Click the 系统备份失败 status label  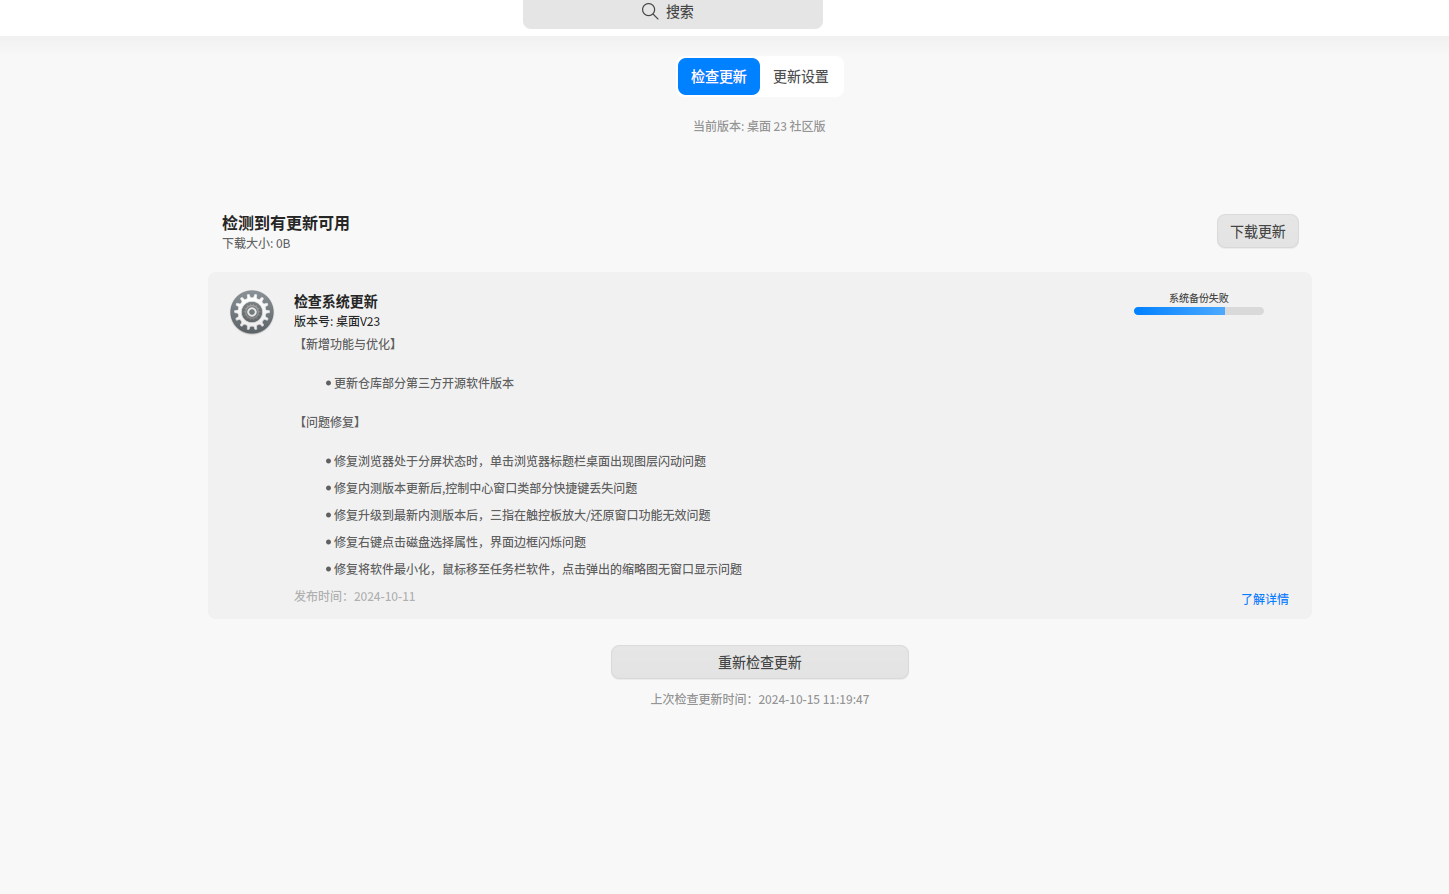pyautogui.click(x=1199, y=299)
